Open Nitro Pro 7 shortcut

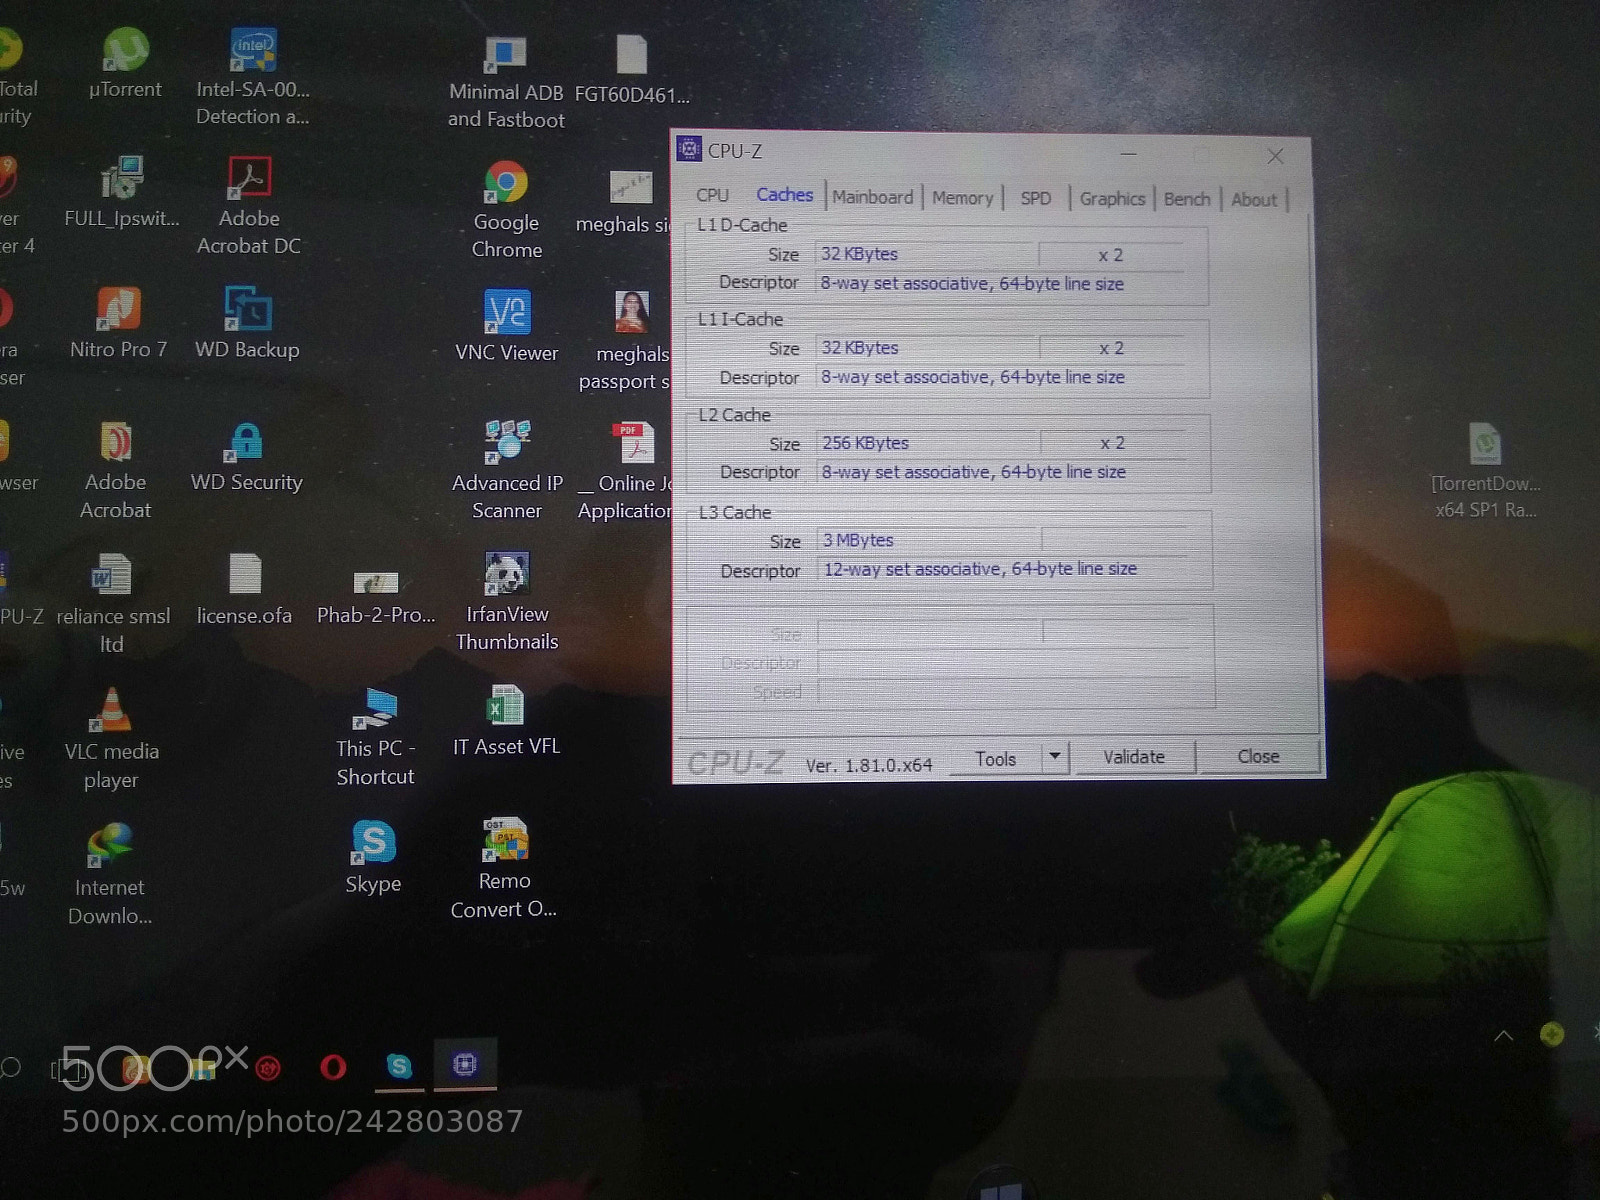click(x=118, y=322)
